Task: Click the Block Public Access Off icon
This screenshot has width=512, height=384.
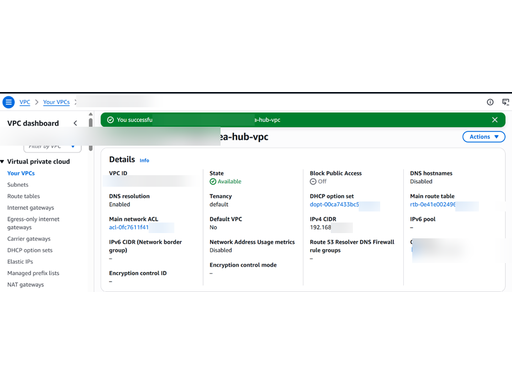Action: click(x=313, y=182)
